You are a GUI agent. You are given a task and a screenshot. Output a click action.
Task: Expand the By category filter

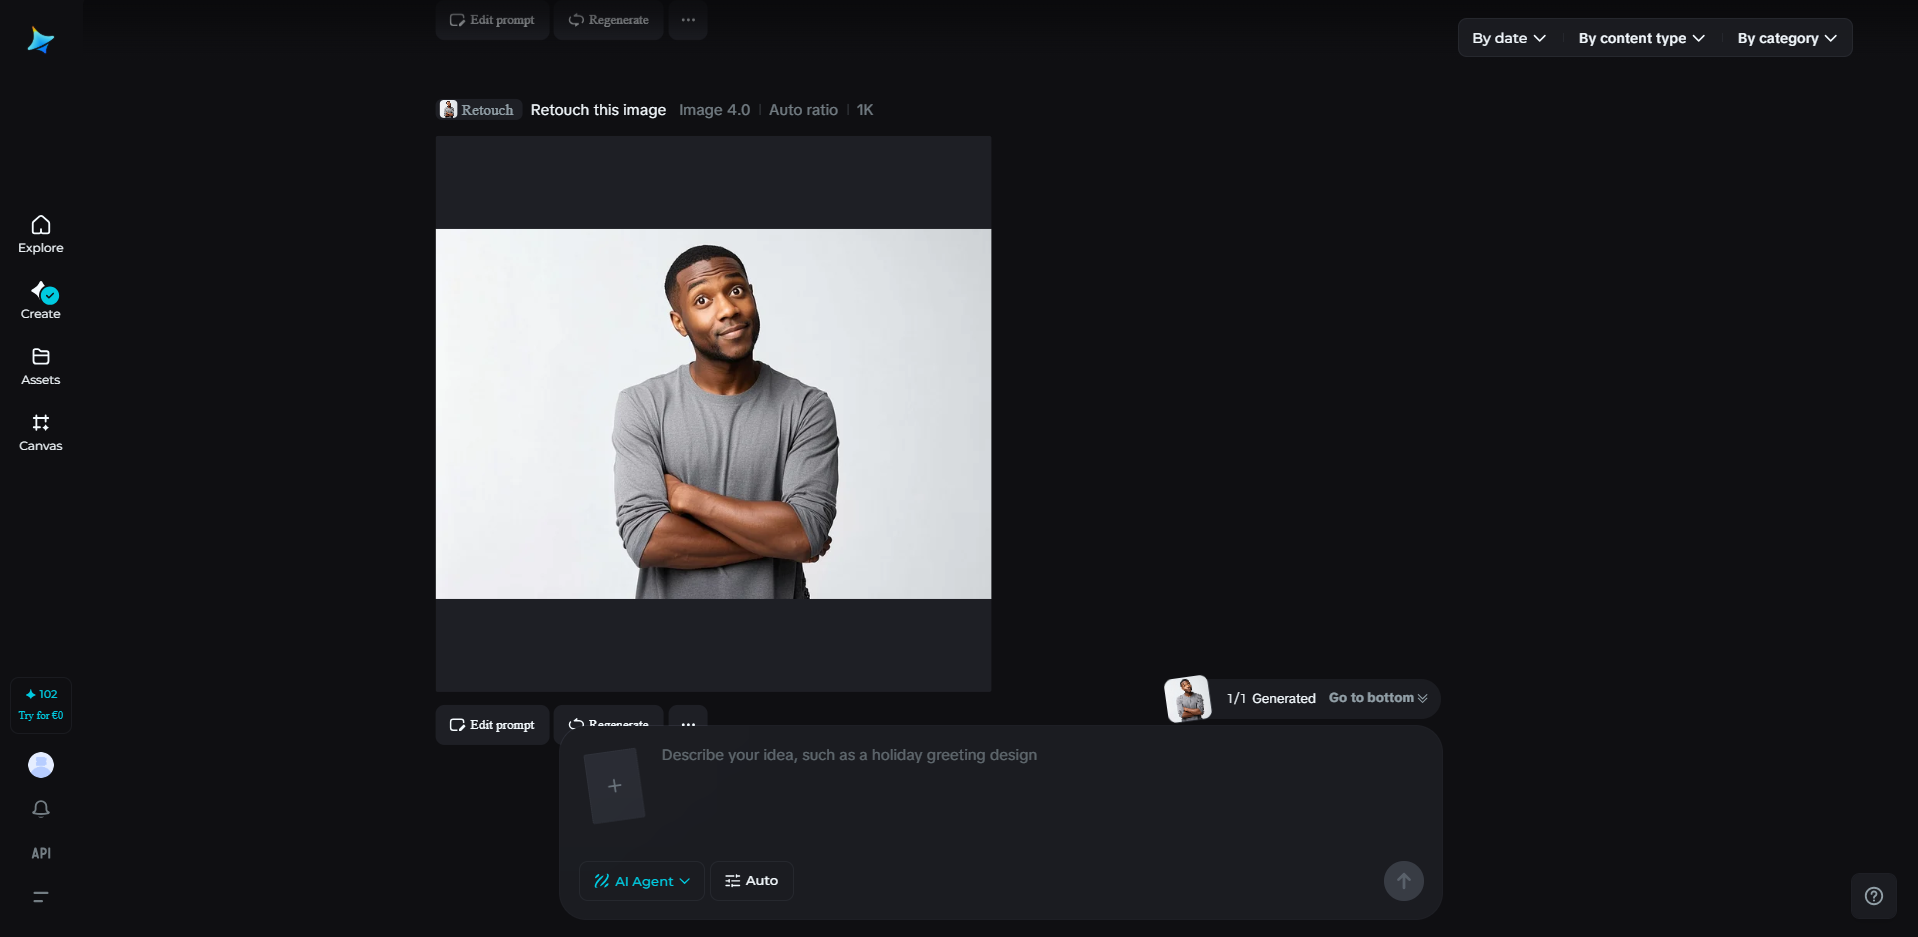pos(1787,38)
